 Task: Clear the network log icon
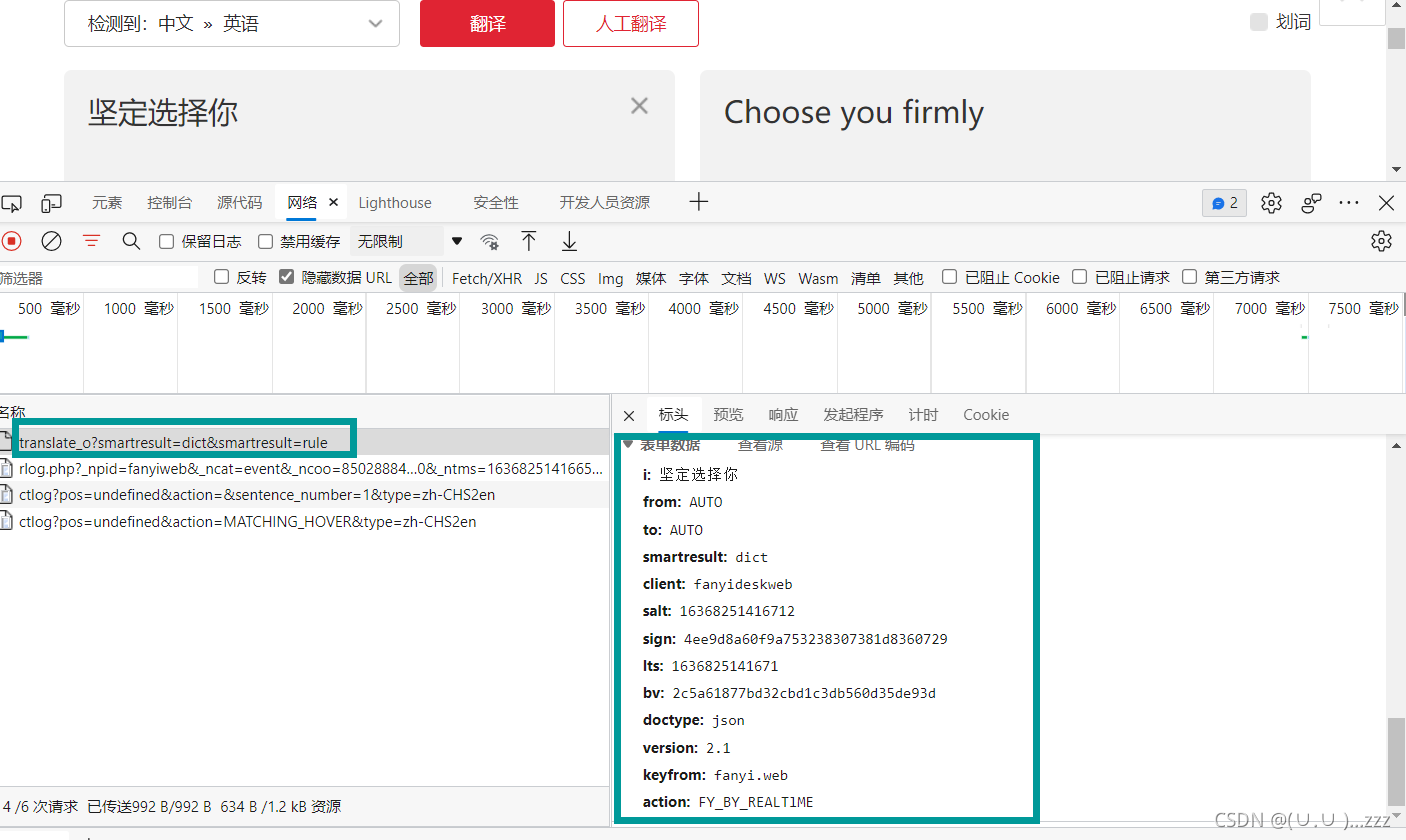(x=51, y=241)
